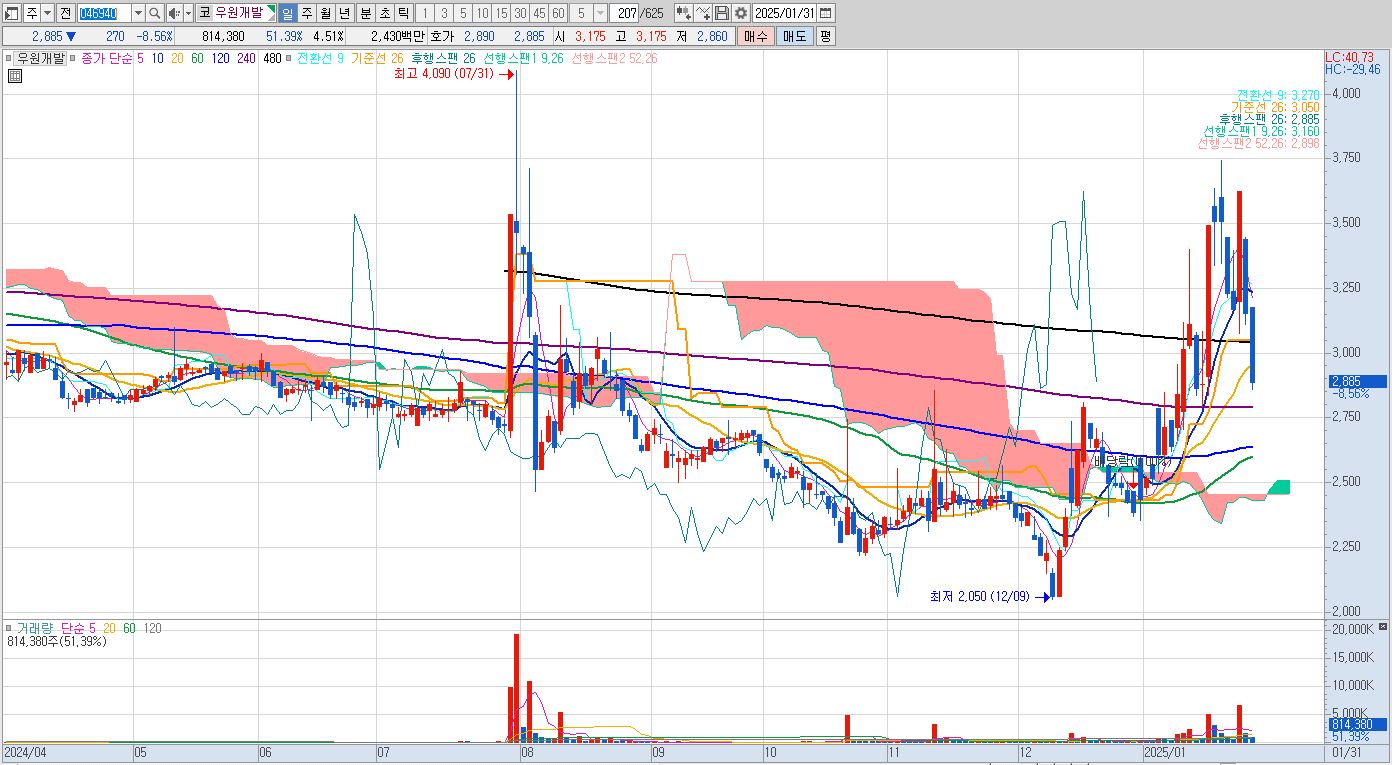Click the square marker before 종가 단순 legend
The height and width of the screenshot is (765, 1392).
(72, 58)
